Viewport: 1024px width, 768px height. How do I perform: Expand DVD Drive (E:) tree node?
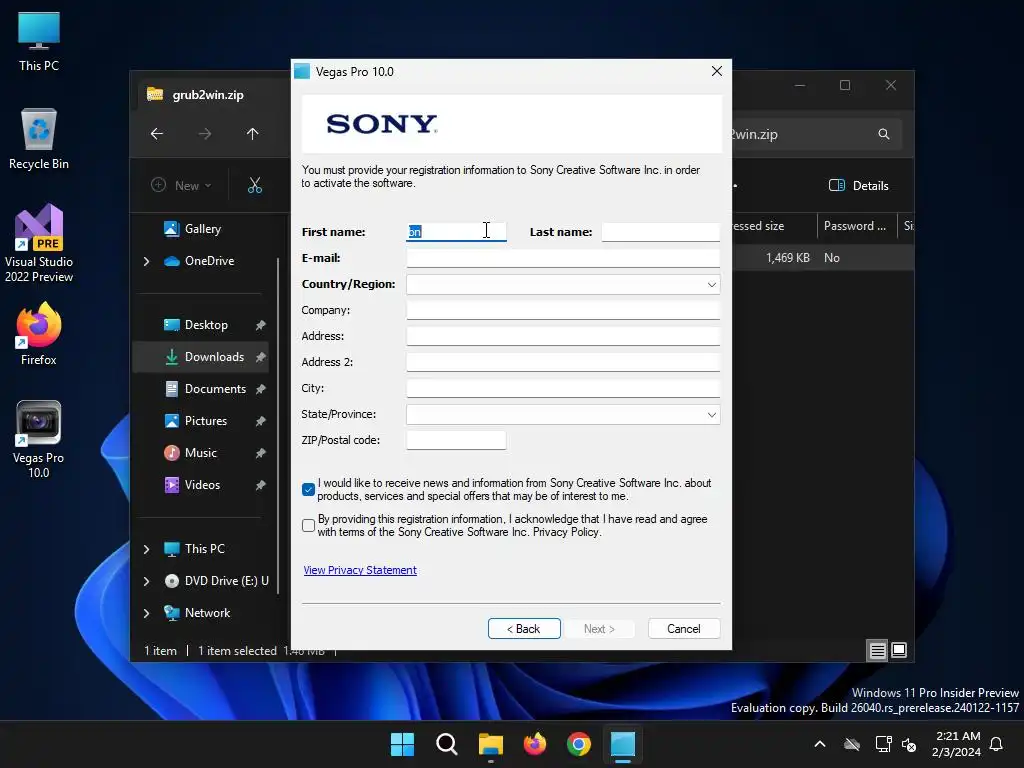[x=146, y=581]
